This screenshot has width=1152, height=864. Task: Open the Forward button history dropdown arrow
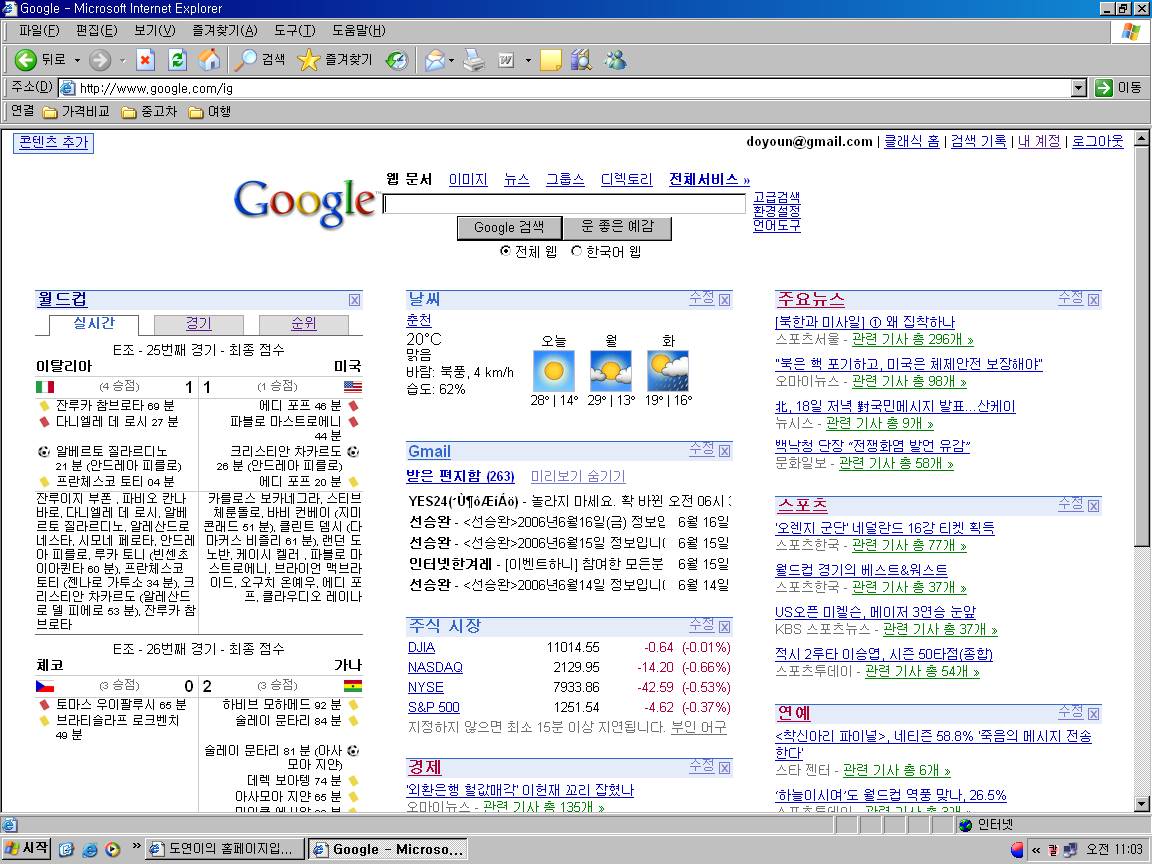point(122,60)
